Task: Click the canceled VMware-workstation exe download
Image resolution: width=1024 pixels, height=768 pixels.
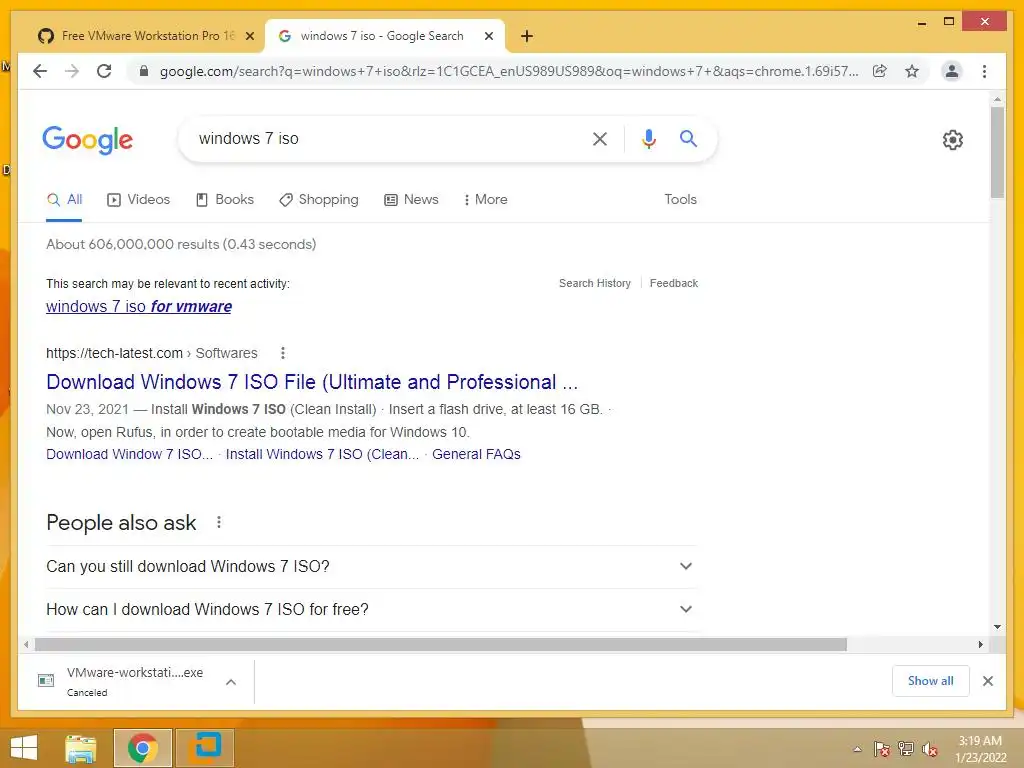Action: pos(135,681)
